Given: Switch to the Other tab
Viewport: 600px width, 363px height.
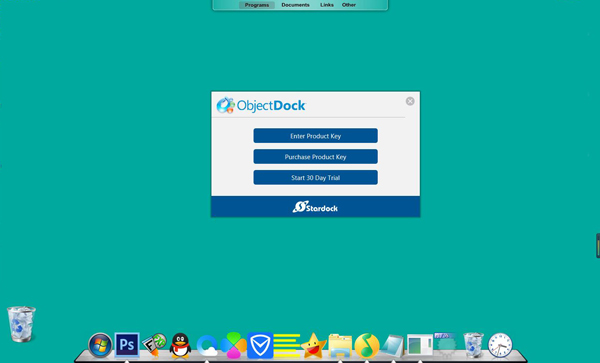Looking at the screenshot, I should [349, 5].
